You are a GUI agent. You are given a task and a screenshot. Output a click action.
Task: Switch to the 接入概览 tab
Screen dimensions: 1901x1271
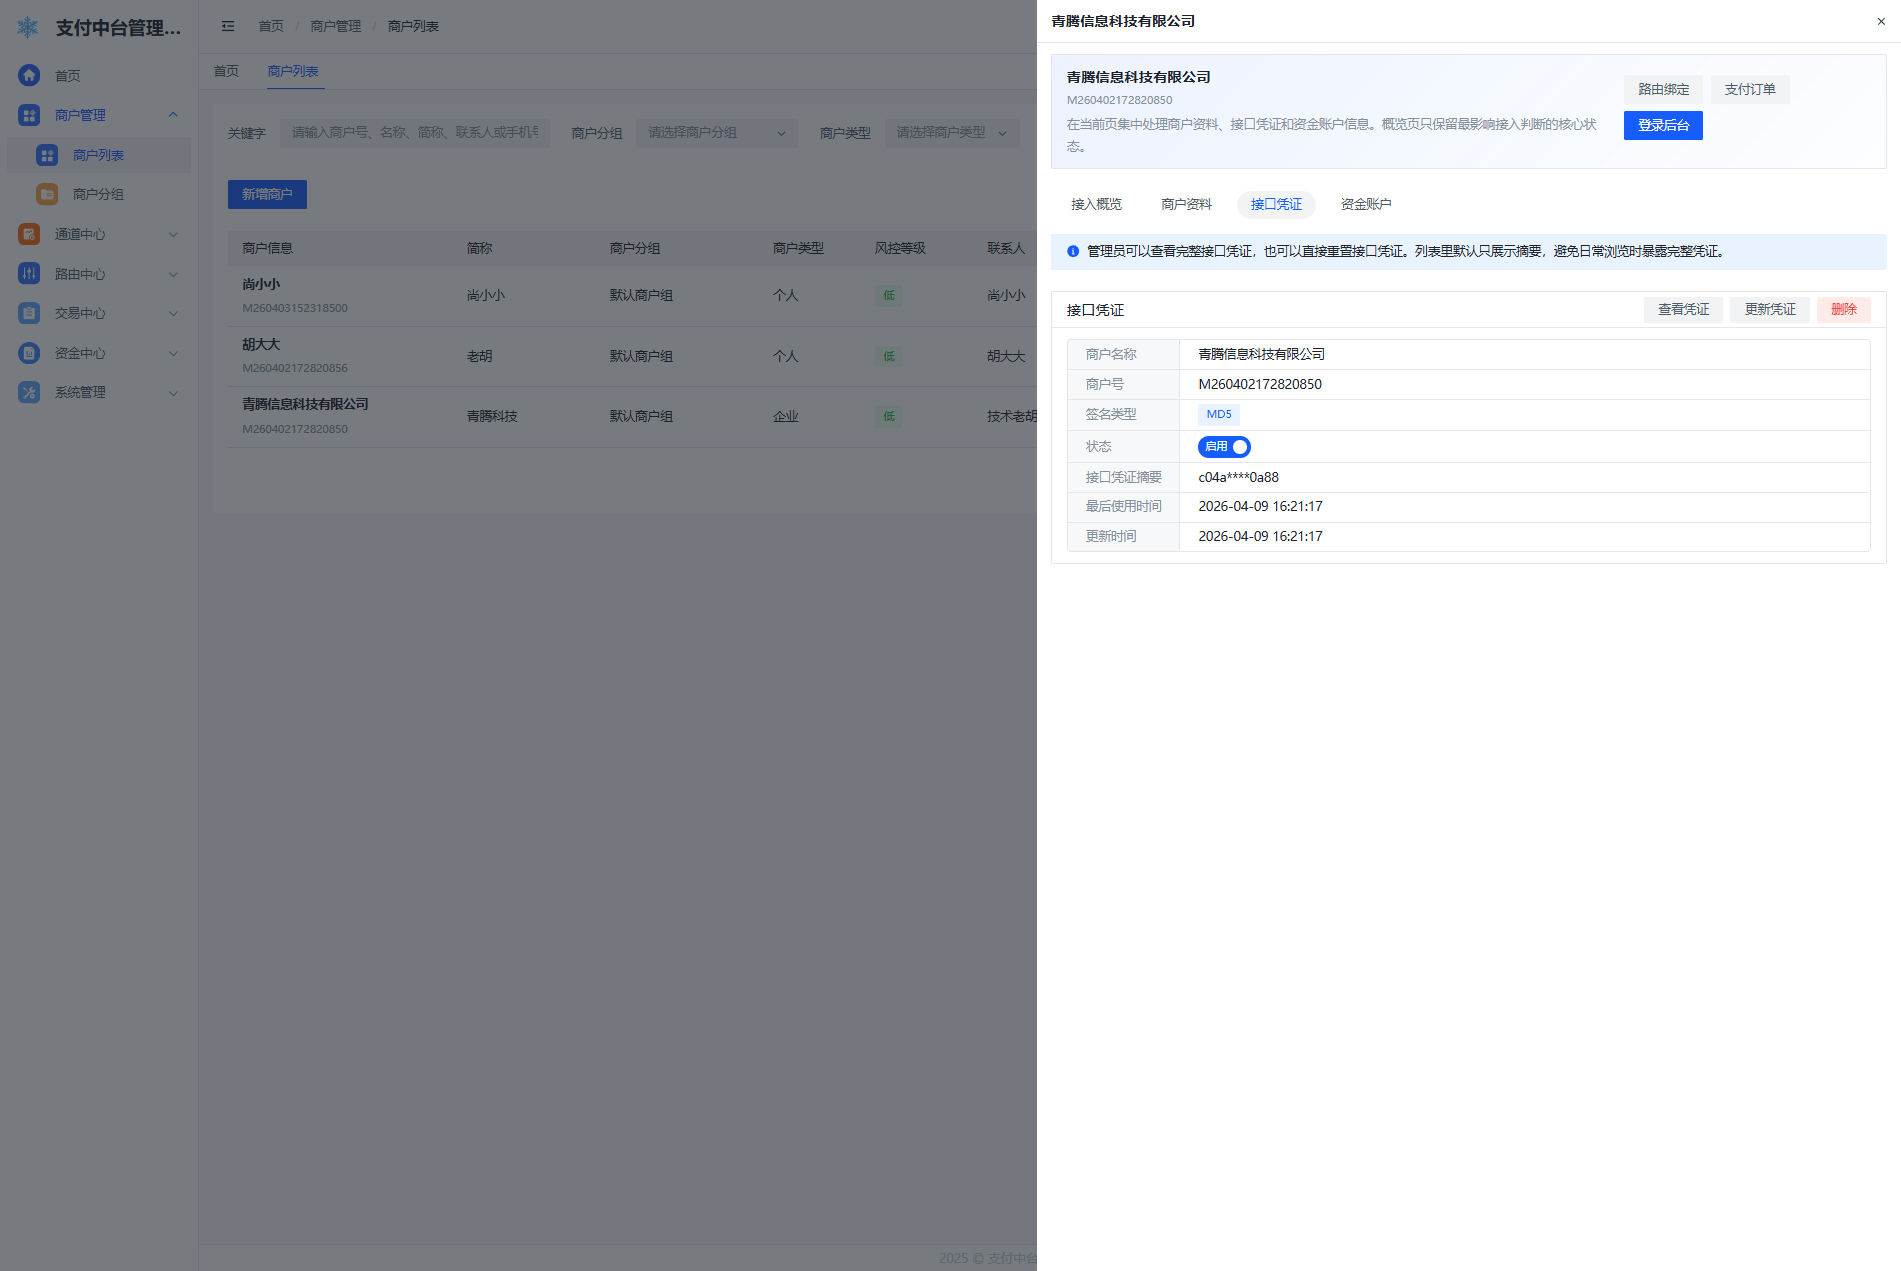[1096, 204]
